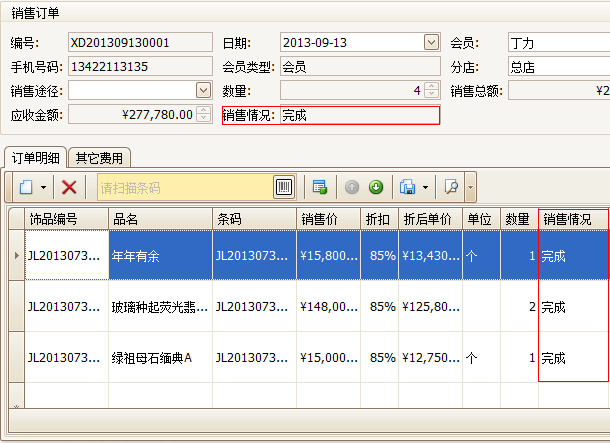
Task: Click the ¥15,000... price cell
Action: (x=328, y=357)
